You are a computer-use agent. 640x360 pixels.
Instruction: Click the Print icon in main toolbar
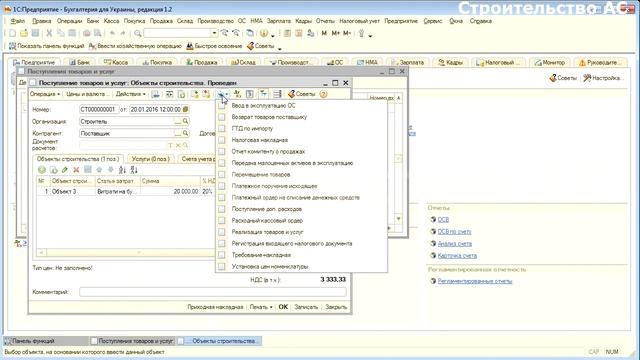87,33
